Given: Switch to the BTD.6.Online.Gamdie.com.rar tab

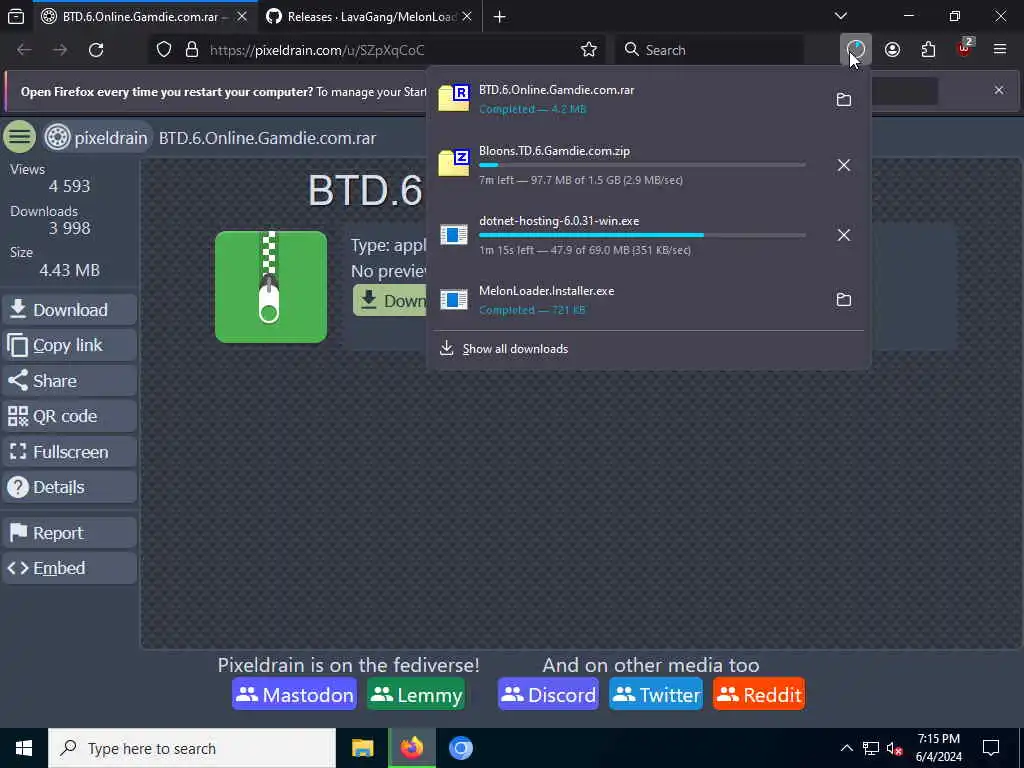Looking at the screenshot, I should click(x=140, y=16).
